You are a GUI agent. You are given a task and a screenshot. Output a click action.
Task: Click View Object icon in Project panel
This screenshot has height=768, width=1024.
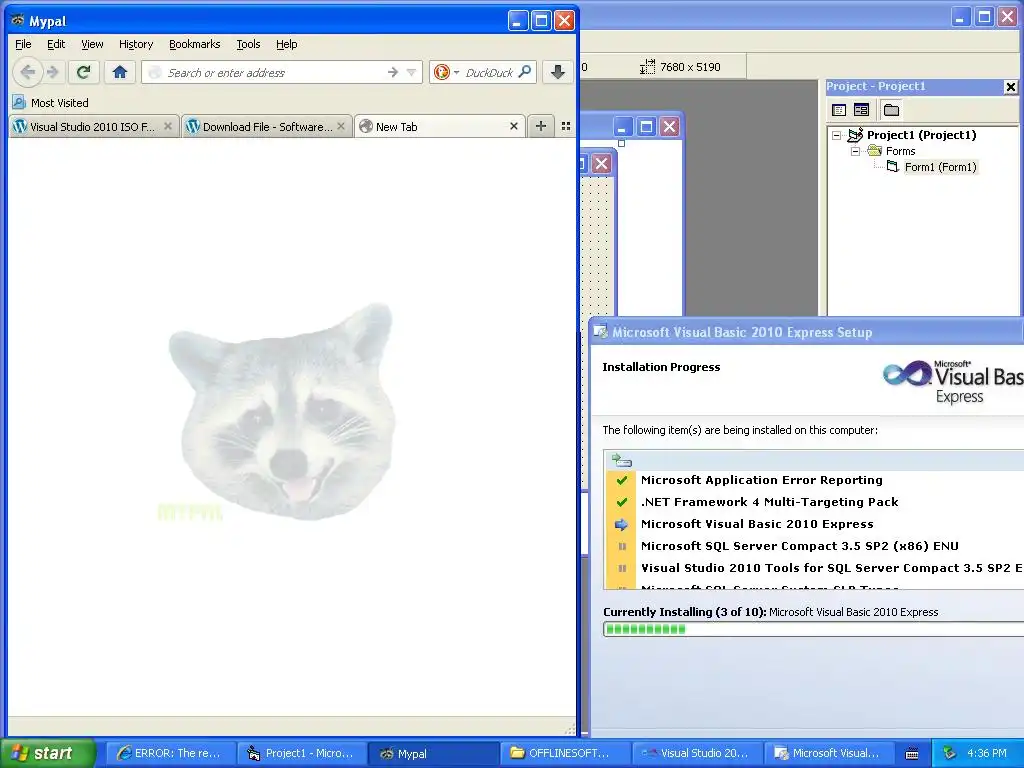861,110
